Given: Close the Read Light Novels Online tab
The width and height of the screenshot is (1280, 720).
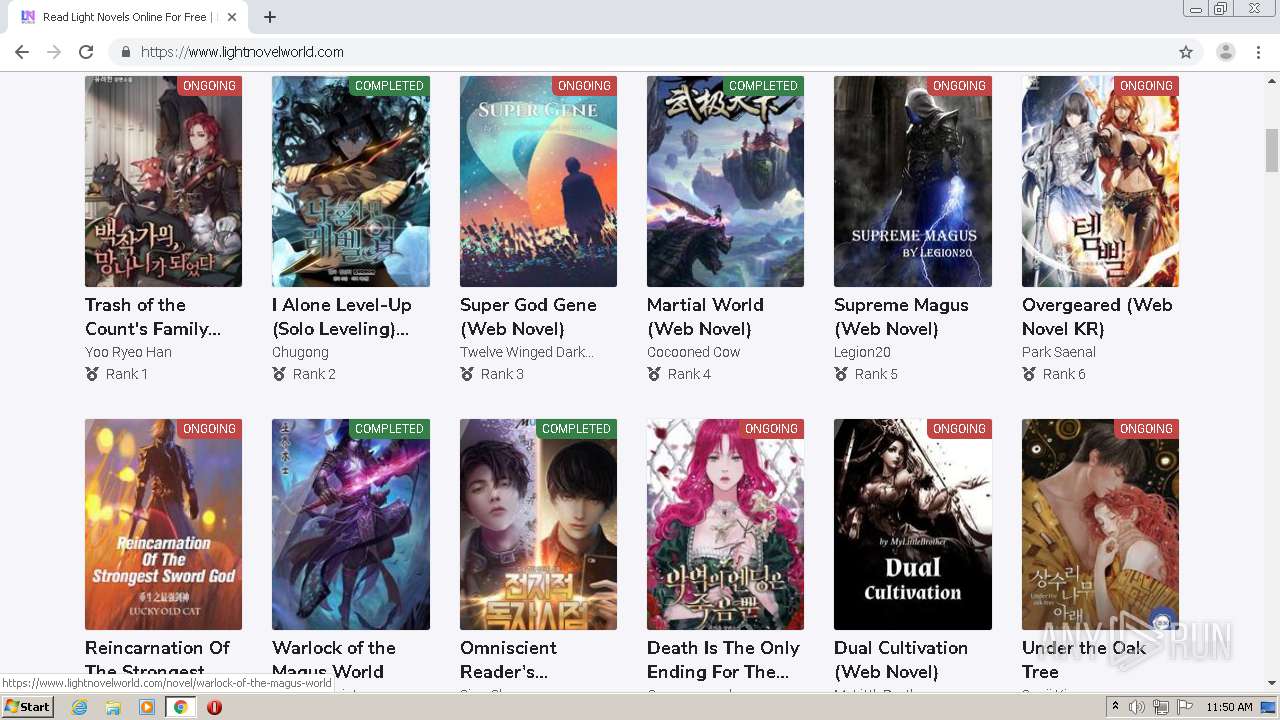Looking at the screenshot, I should point(232,17).
